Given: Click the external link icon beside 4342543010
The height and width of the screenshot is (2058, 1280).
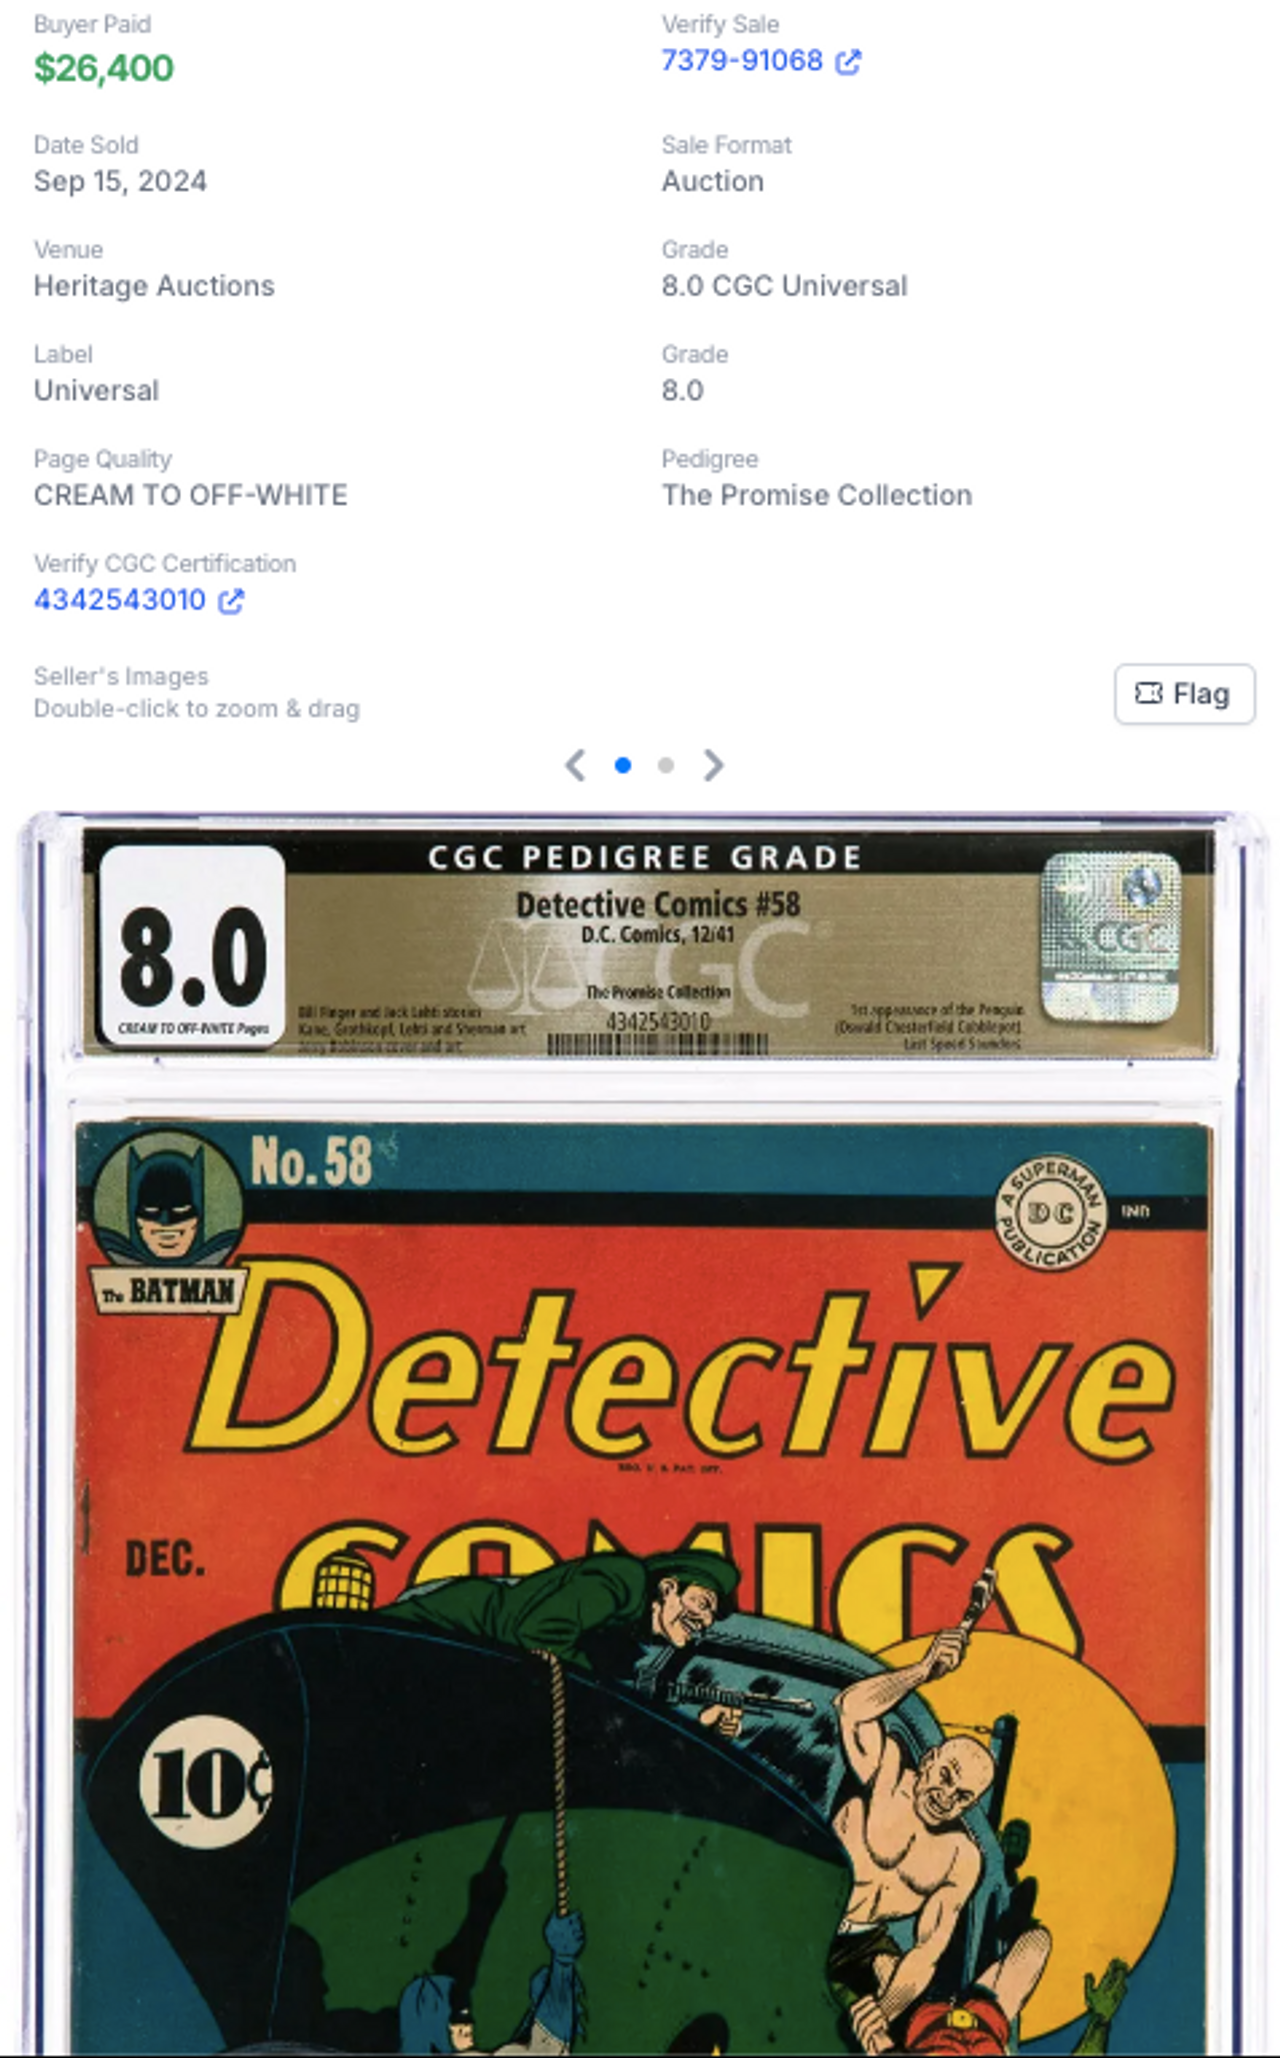Looking at the screenshot, I should click(231, 601).
